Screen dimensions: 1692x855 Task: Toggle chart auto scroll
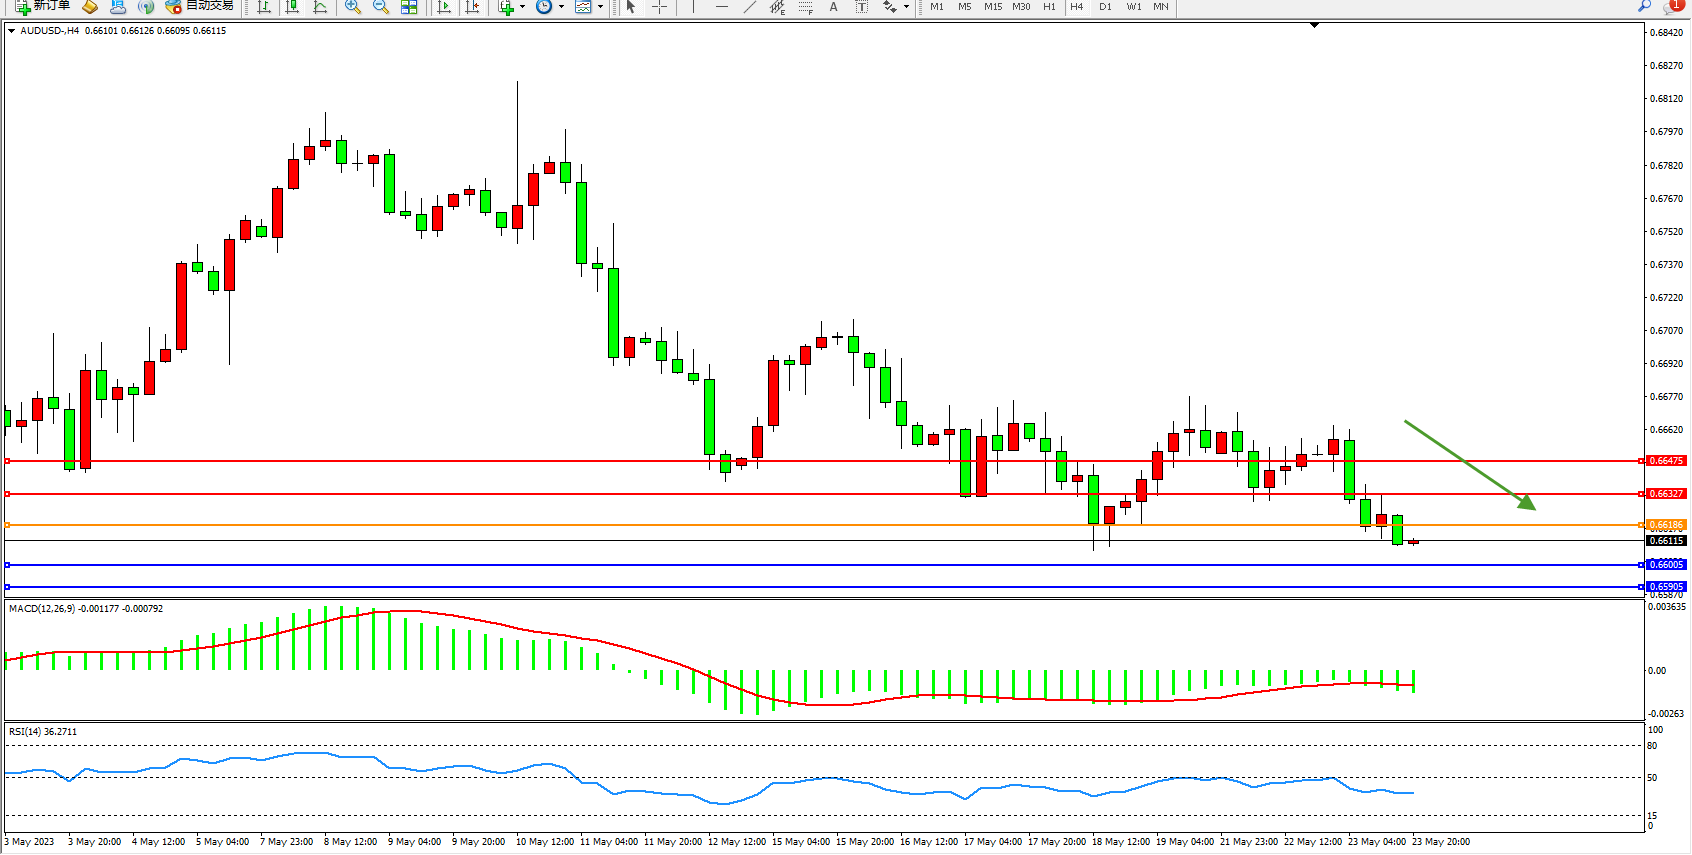(445, 7)
